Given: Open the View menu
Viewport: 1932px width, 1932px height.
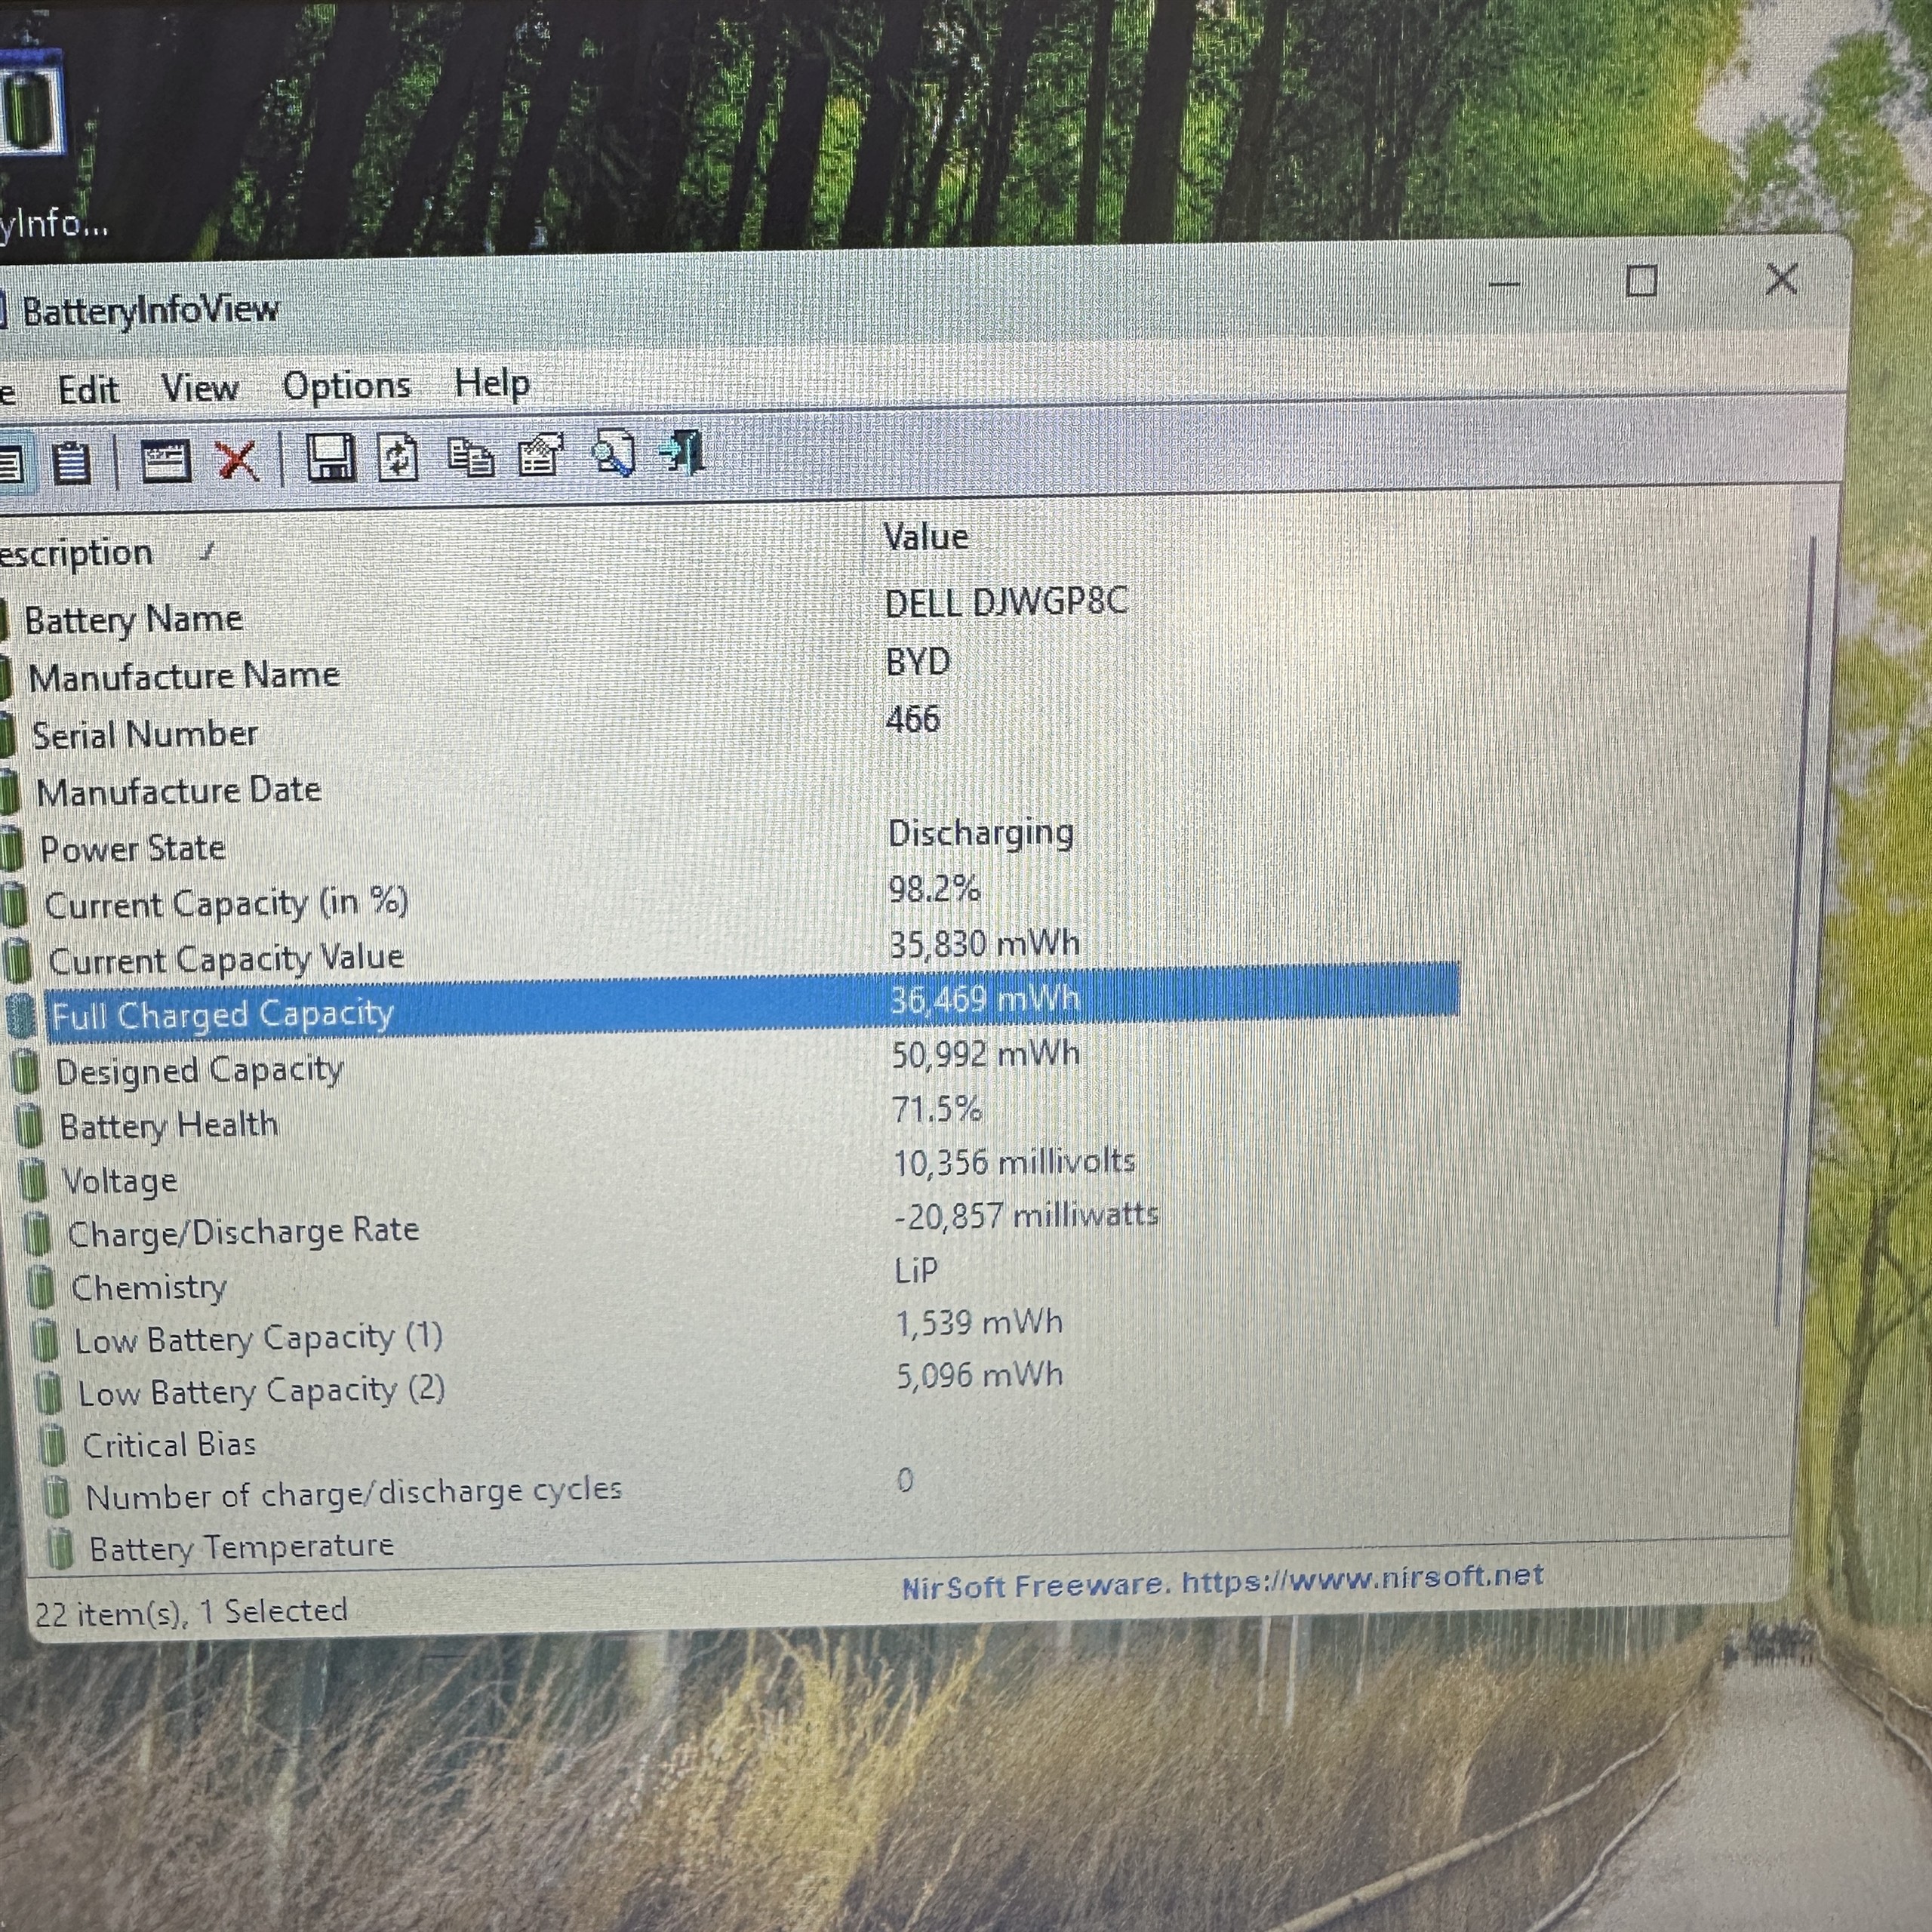Looking at the screenshot, I should (200, 388).
